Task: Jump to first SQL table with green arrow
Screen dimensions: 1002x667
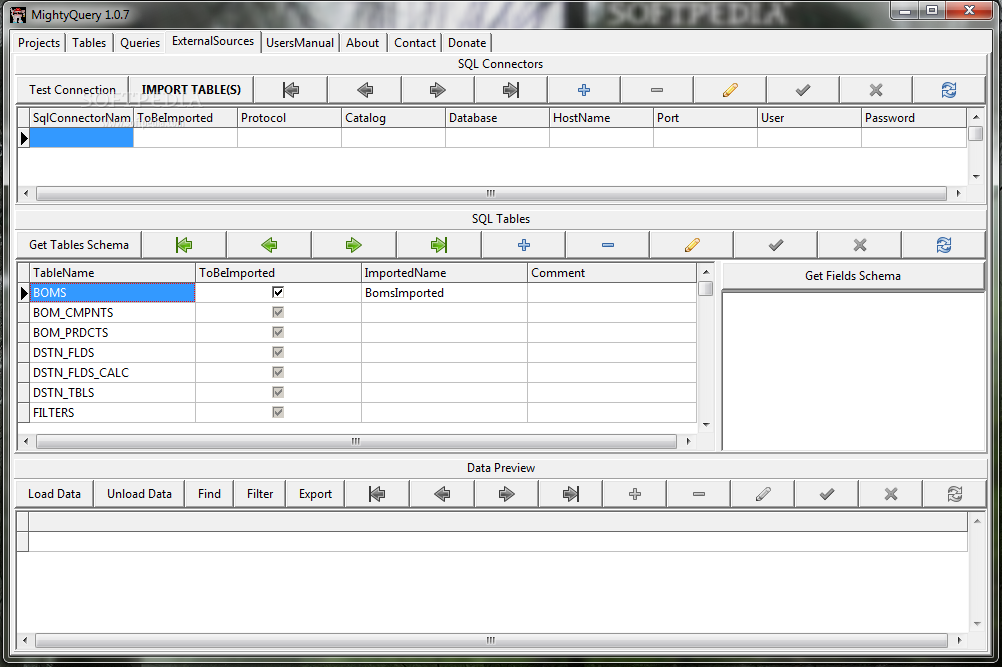Action: [184, 245]
